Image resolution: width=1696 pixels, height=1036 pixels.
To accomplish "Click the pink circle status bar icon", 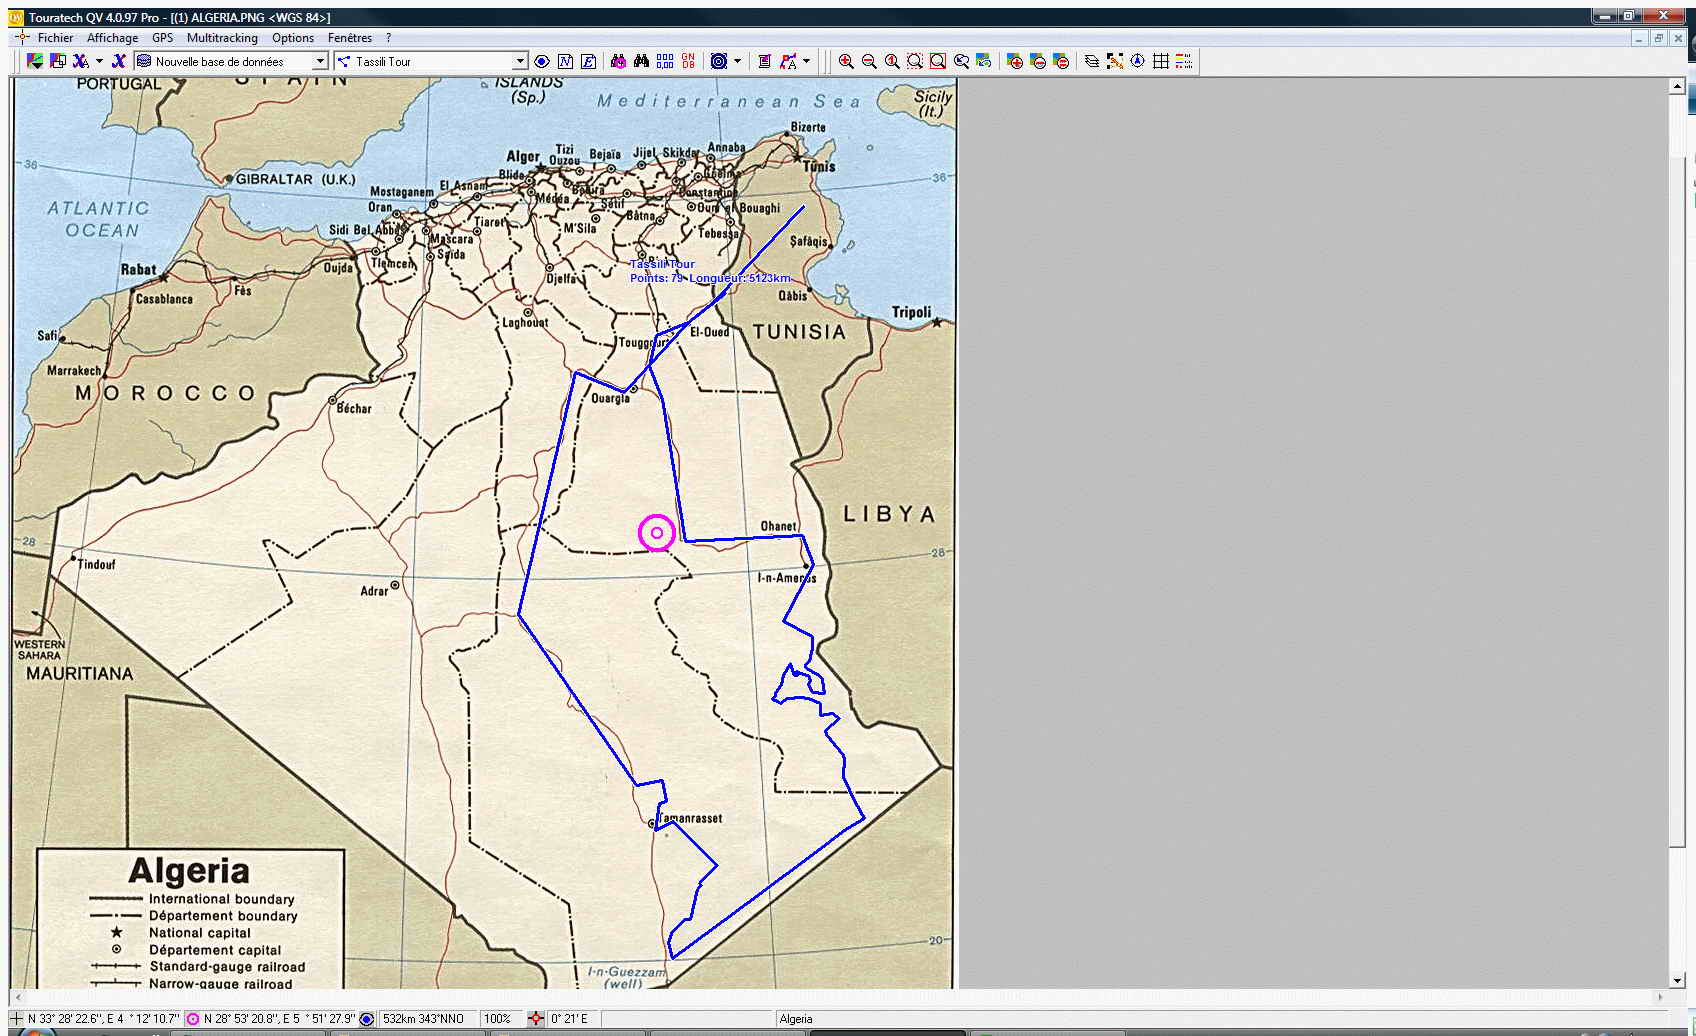I will pyautogui.click(x=193, y=1019).
